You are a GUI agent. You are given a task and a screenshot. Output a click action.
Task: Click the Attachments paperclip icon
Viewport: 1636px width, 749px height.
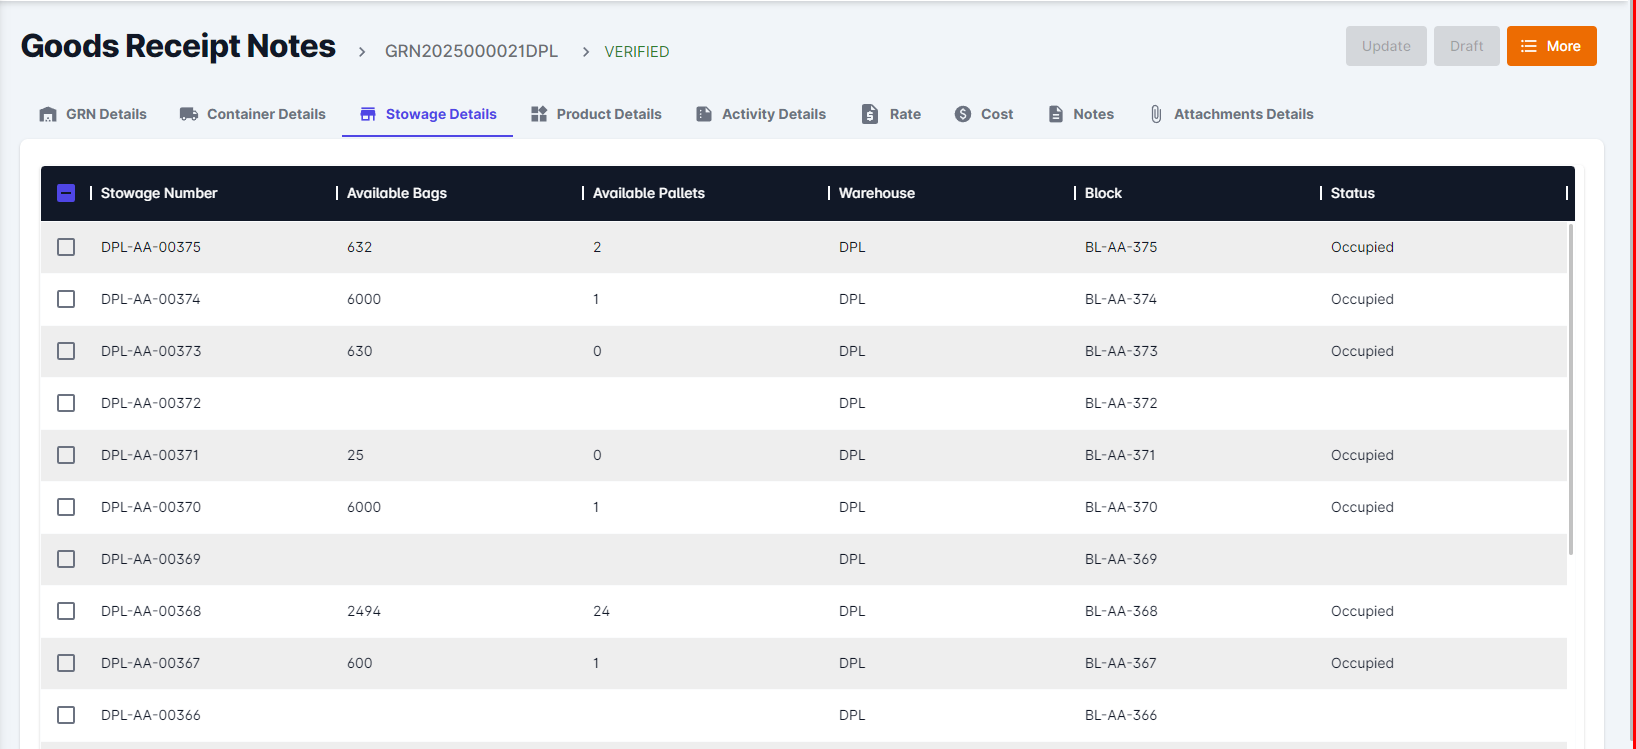pos(1156,114)
